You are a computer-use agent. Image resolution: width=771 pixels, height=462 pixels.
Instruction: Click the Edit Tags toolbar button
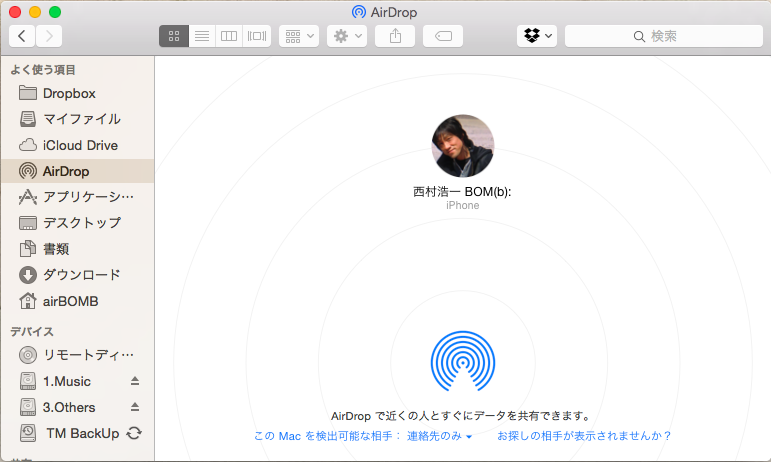[443, 36]
